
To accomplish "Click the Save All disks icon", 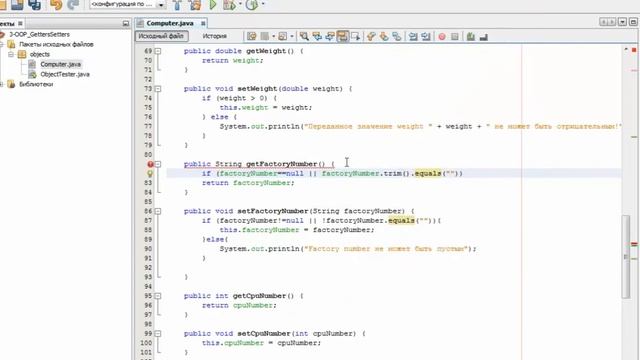I will (x=34, y=5).
